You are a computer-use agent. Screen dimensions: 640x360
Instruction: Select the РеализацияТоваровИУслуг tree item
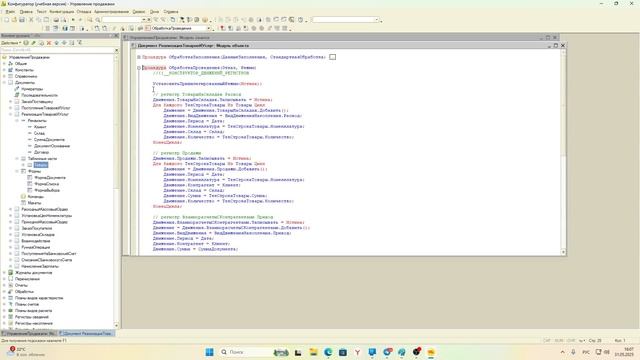(x=45, y=114)
